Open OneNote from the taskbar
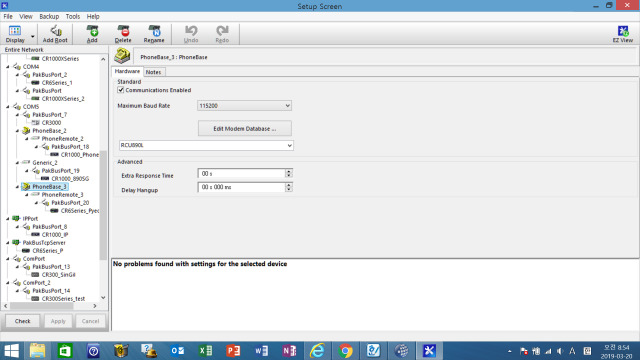This screenshot has width=640, height=360. (x=289, y=351)
